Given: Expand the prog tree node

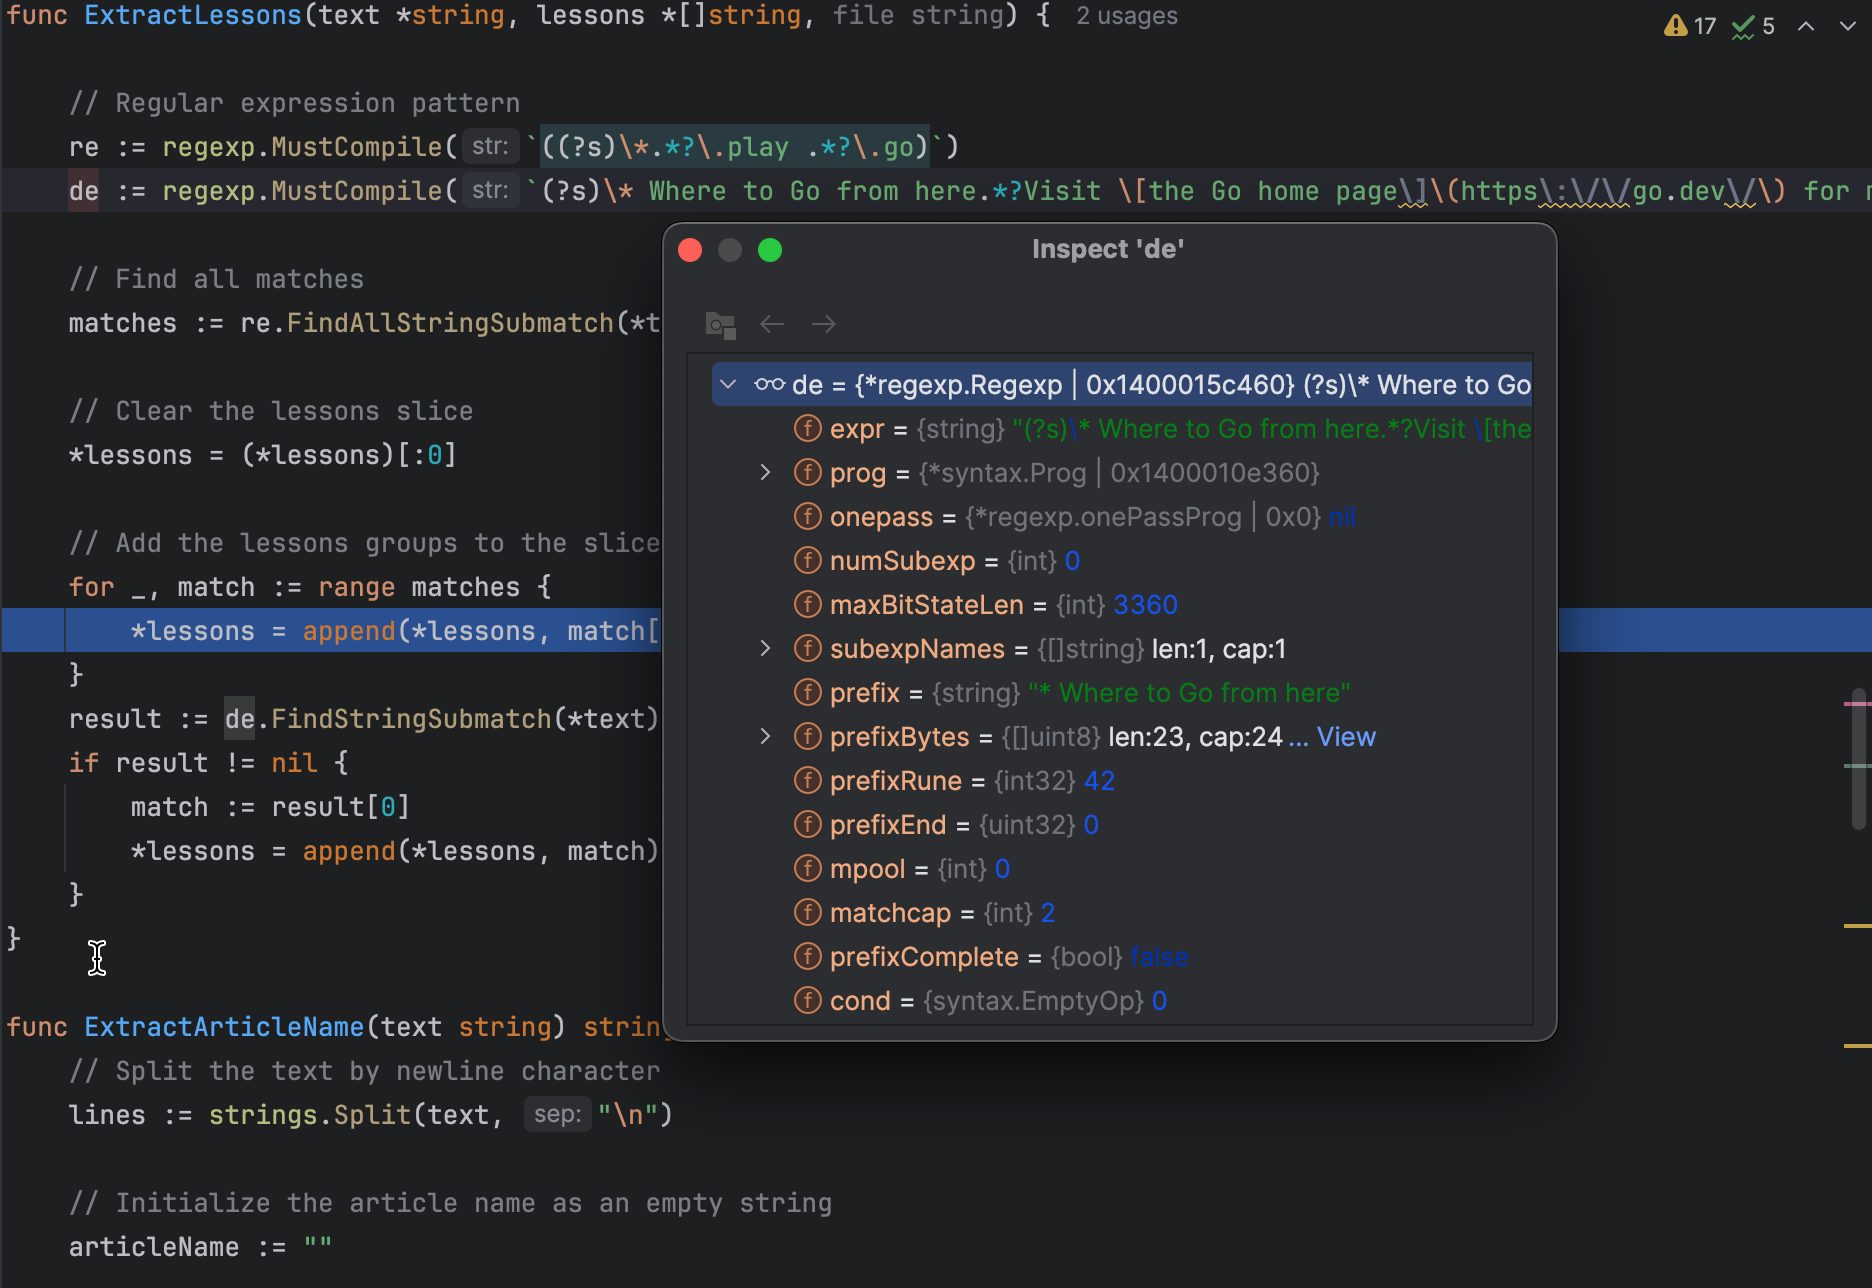Looking at the screenshot, I should tap(765, 472).
